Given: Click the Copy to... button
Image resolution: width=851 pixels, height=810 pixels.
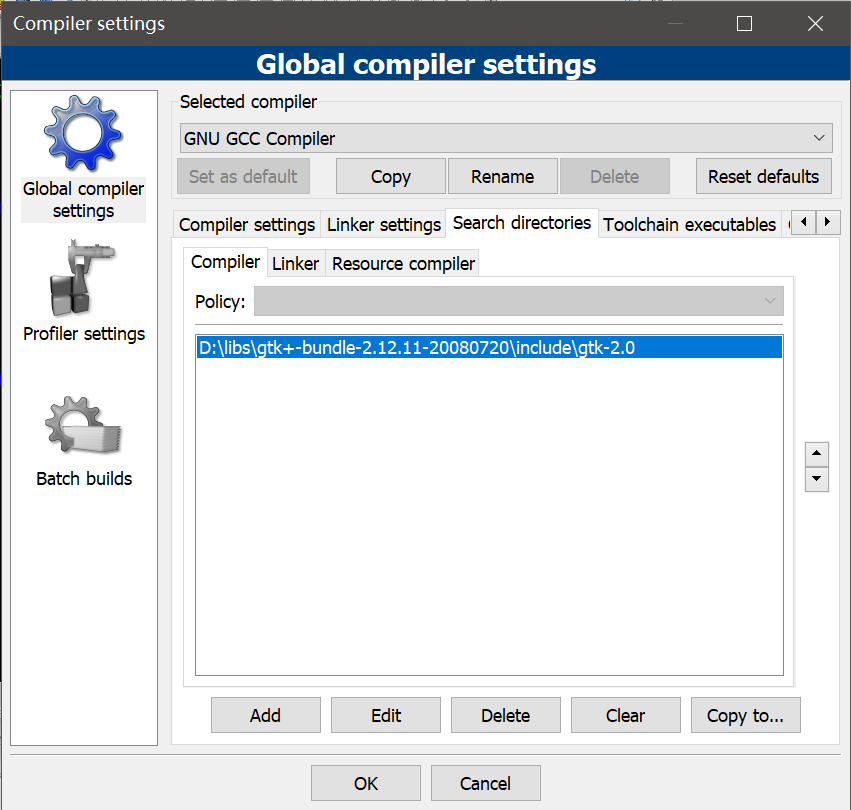Looking at the screenshot, I should pos(745,715).
